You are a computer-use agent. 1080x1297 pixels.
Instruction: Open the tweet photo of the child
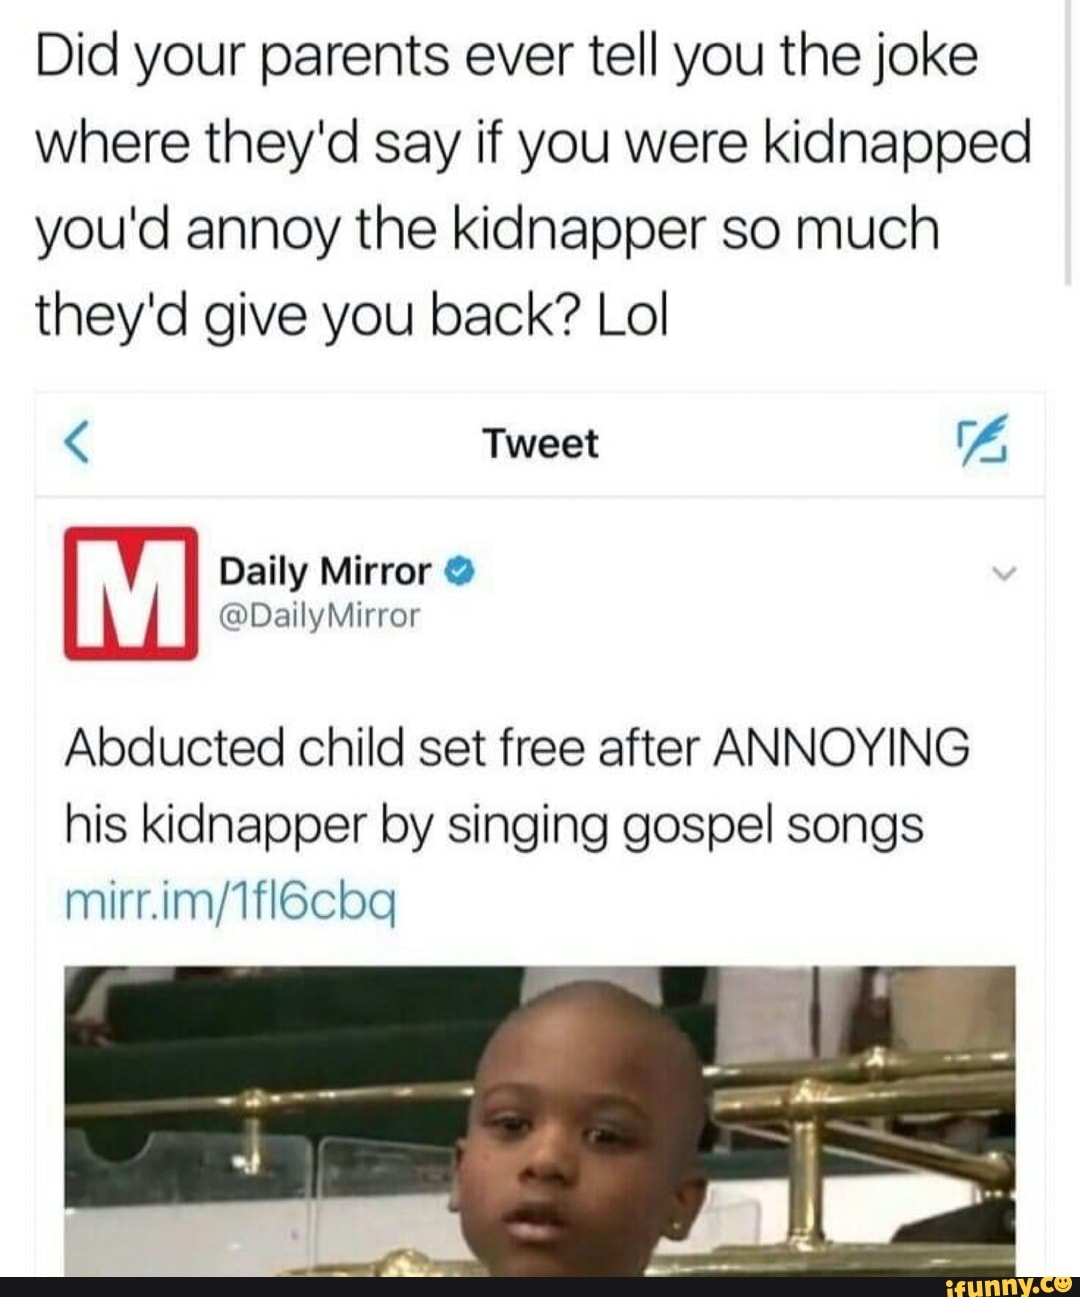pos(540,1120)
